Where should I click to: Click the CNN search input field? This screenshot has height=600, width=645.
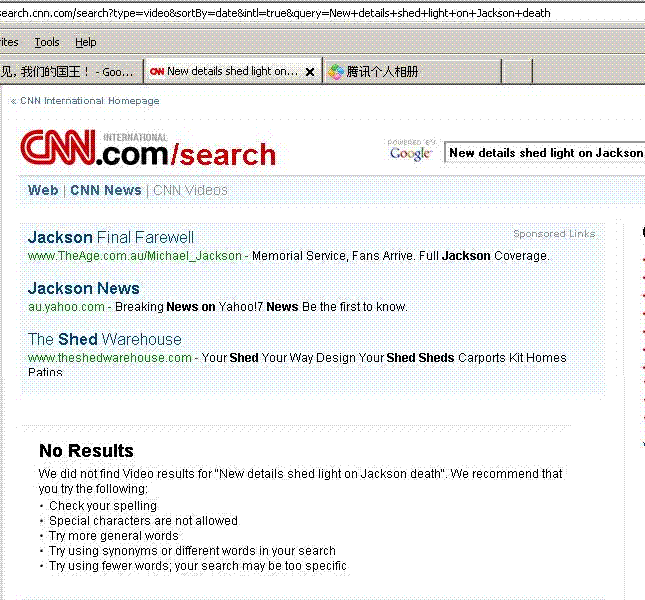point(545,153)
